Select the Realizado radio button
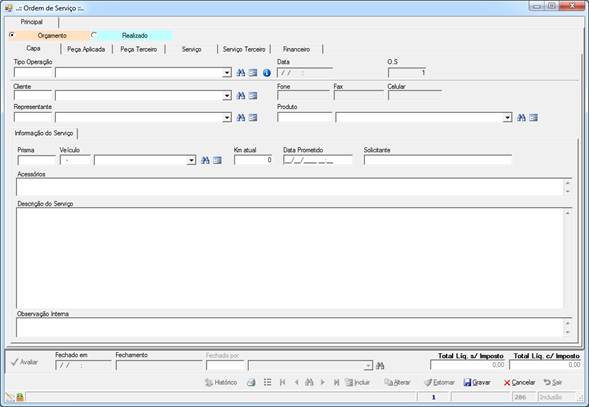Screen dimensions: 589x407 [94, 35]
